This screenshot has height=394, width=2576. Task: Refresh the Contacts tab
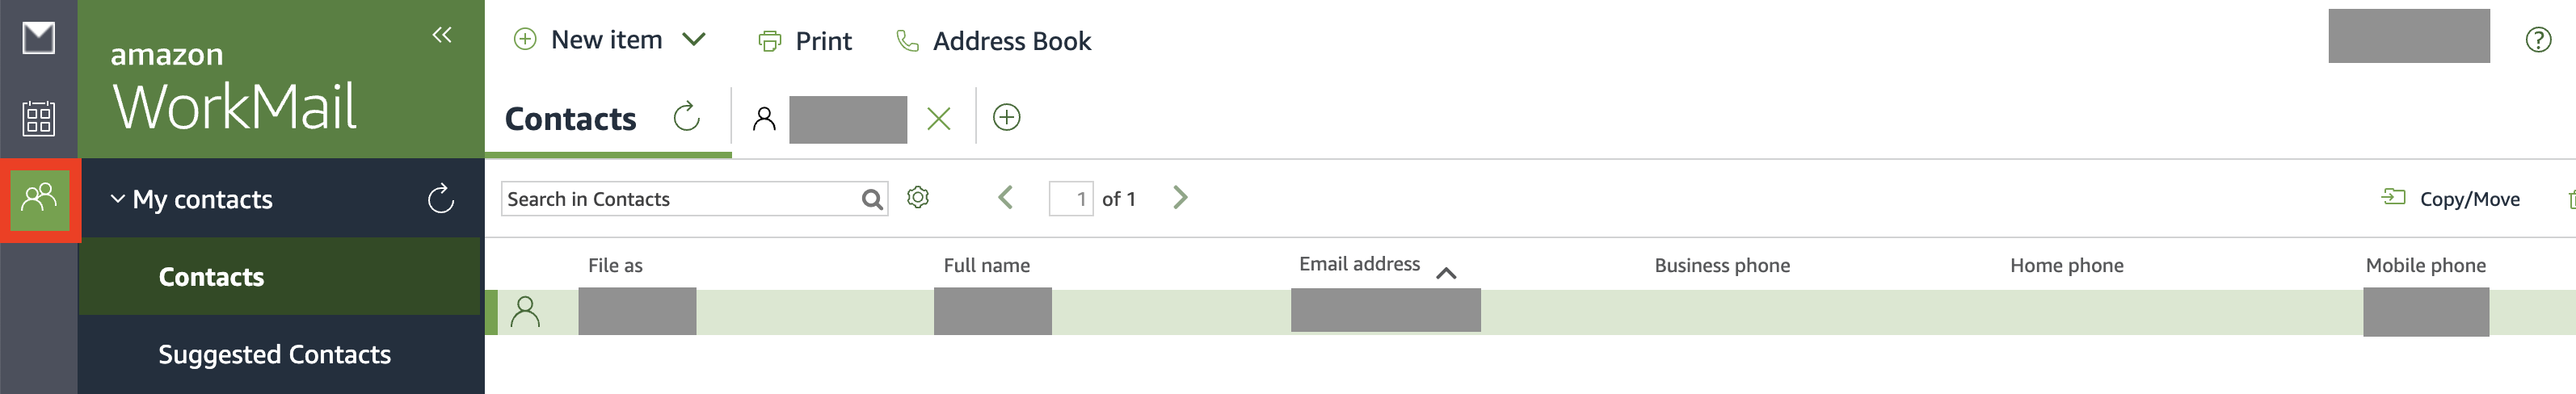coord(686,118)
